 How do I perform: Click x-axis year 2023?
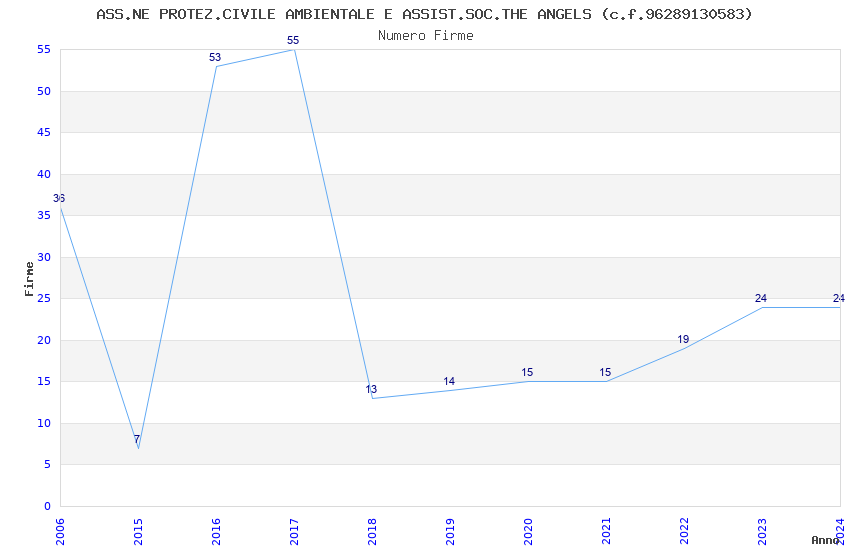pos(763,531)
